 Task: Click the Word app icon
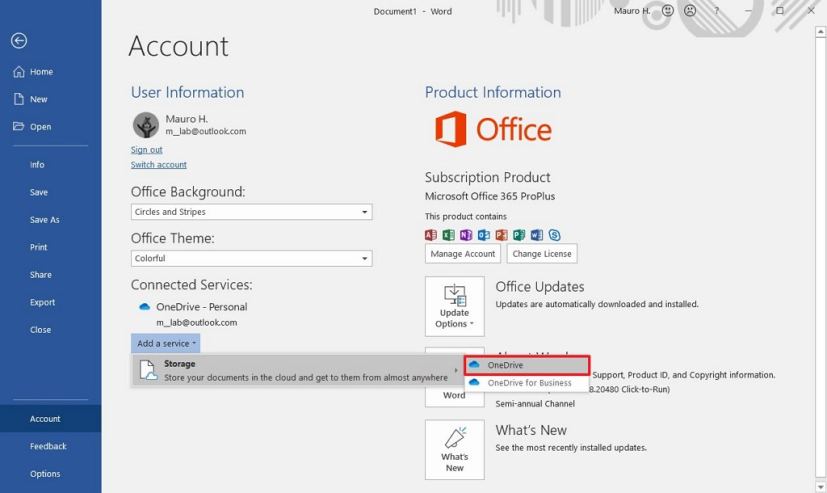click(x=536, y=235)
